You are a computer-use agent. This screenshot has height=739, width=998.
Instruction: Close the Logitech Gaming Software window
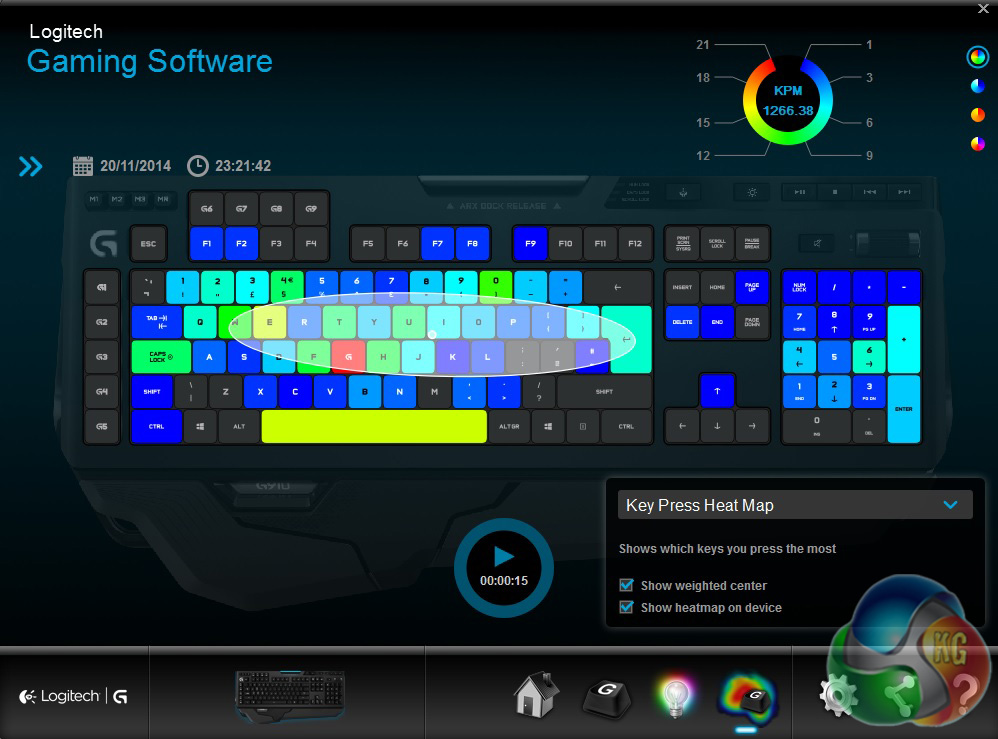[x=983, y=8]
